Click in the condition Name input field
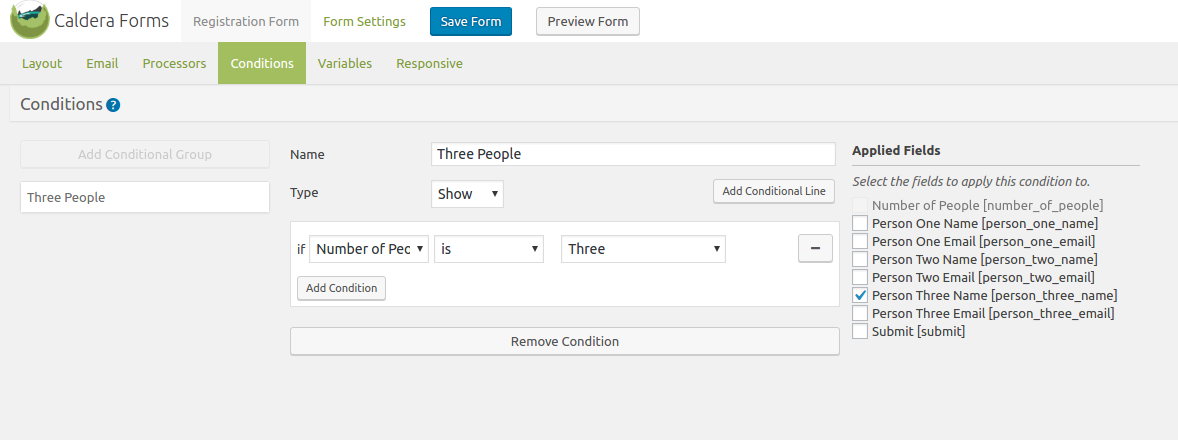 (x=632, y=154)
